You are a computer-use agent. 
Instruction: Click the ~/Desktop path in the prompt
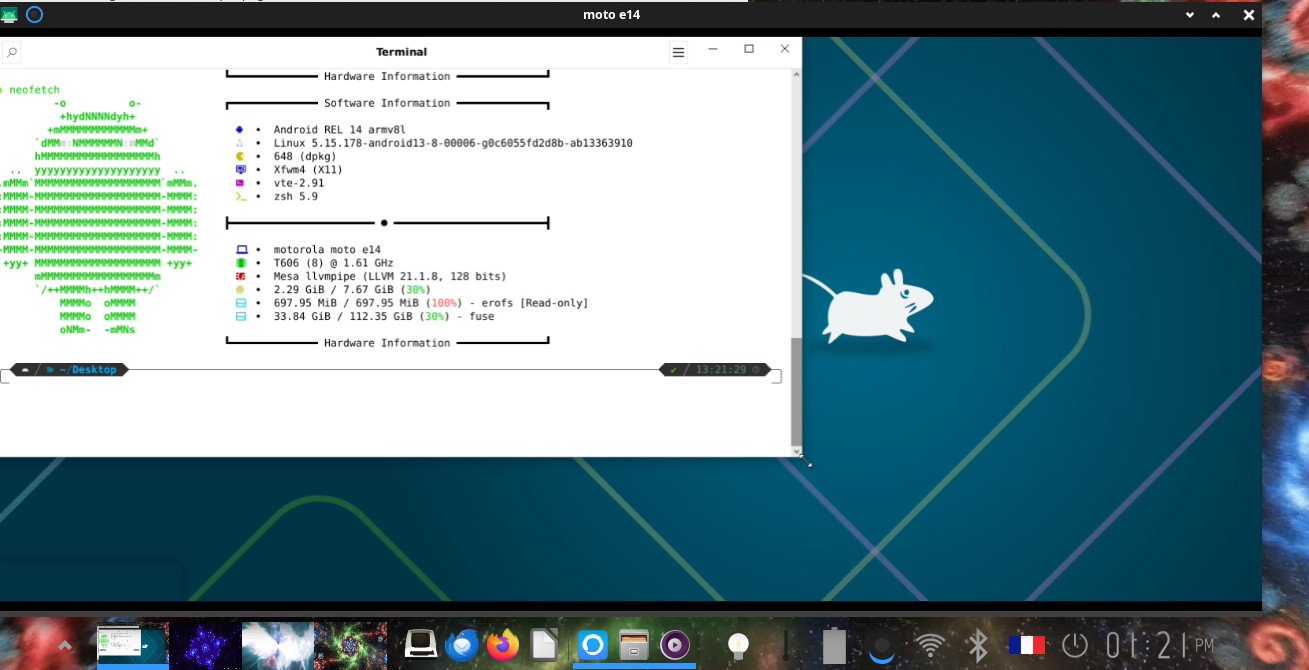click(88, 370)
